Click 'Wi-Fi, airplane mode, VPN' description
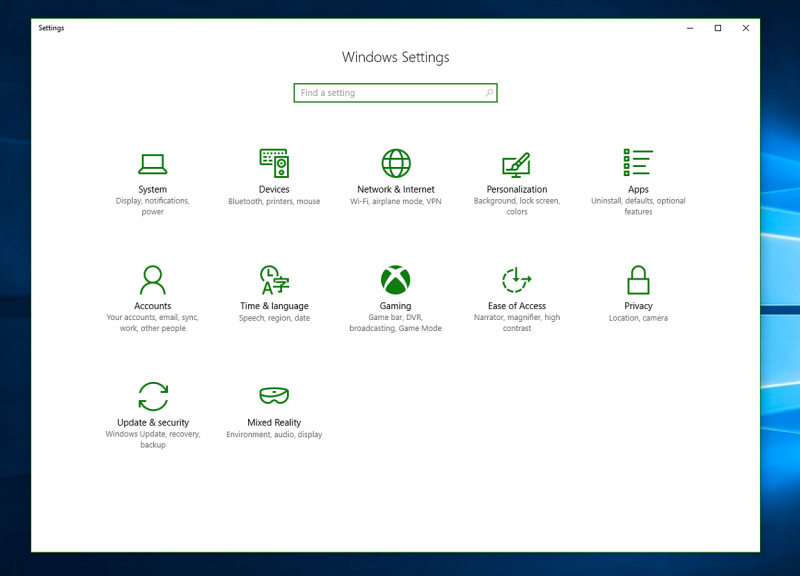800x576 pixels. coord(396,202)
